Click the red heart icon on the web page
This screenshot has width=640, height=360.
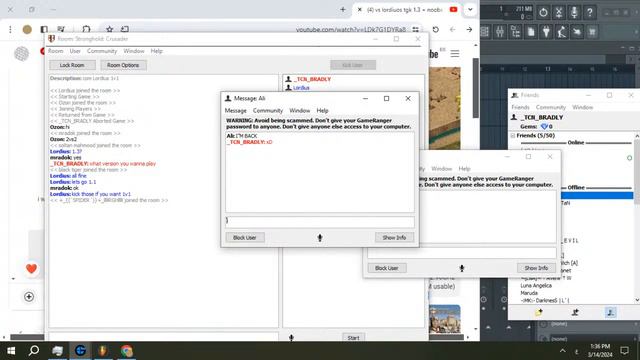pyautogui.click(x=31, y=269)
